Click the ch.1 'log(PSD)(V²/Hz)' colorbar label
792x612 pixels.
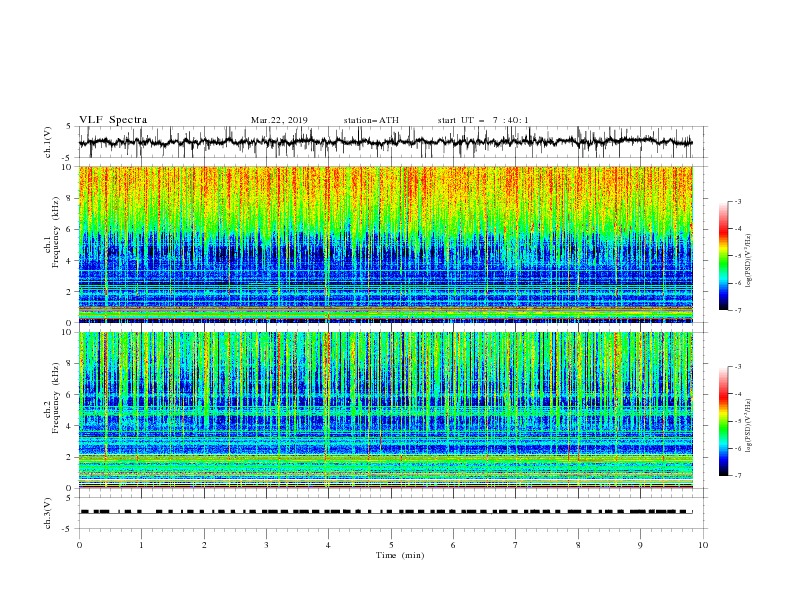click(x=748, y=261)
